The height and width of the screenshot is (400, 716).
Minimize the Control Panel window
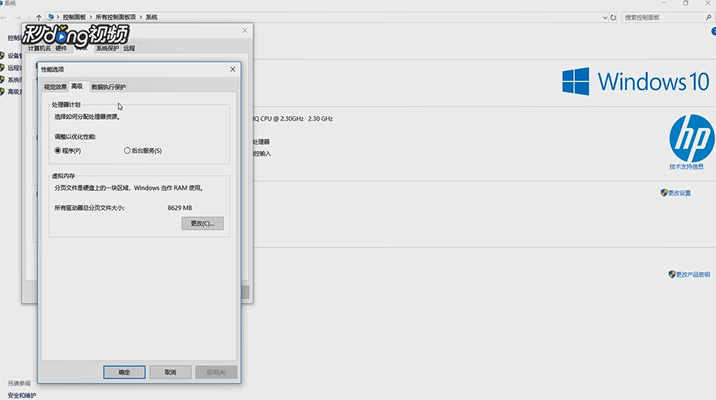point(664,3)
